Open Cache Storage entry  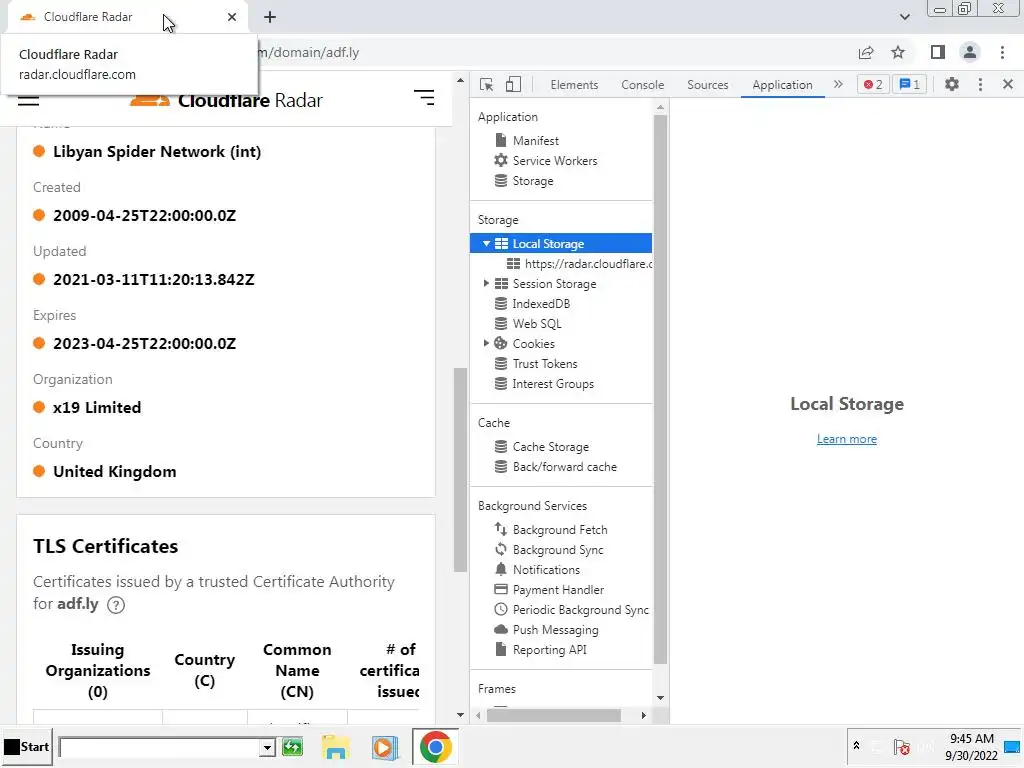pos(551,447)
